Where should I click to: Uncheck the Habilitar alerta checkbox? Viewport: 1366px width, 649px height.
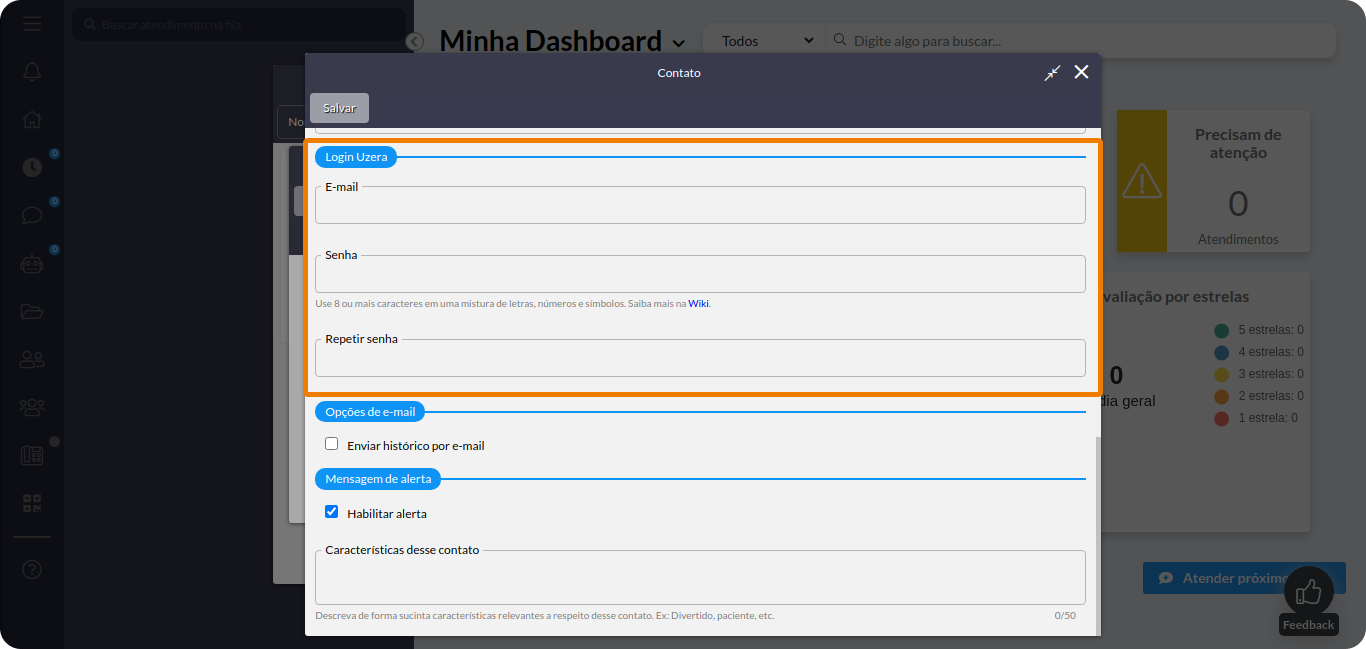[331, 512]
